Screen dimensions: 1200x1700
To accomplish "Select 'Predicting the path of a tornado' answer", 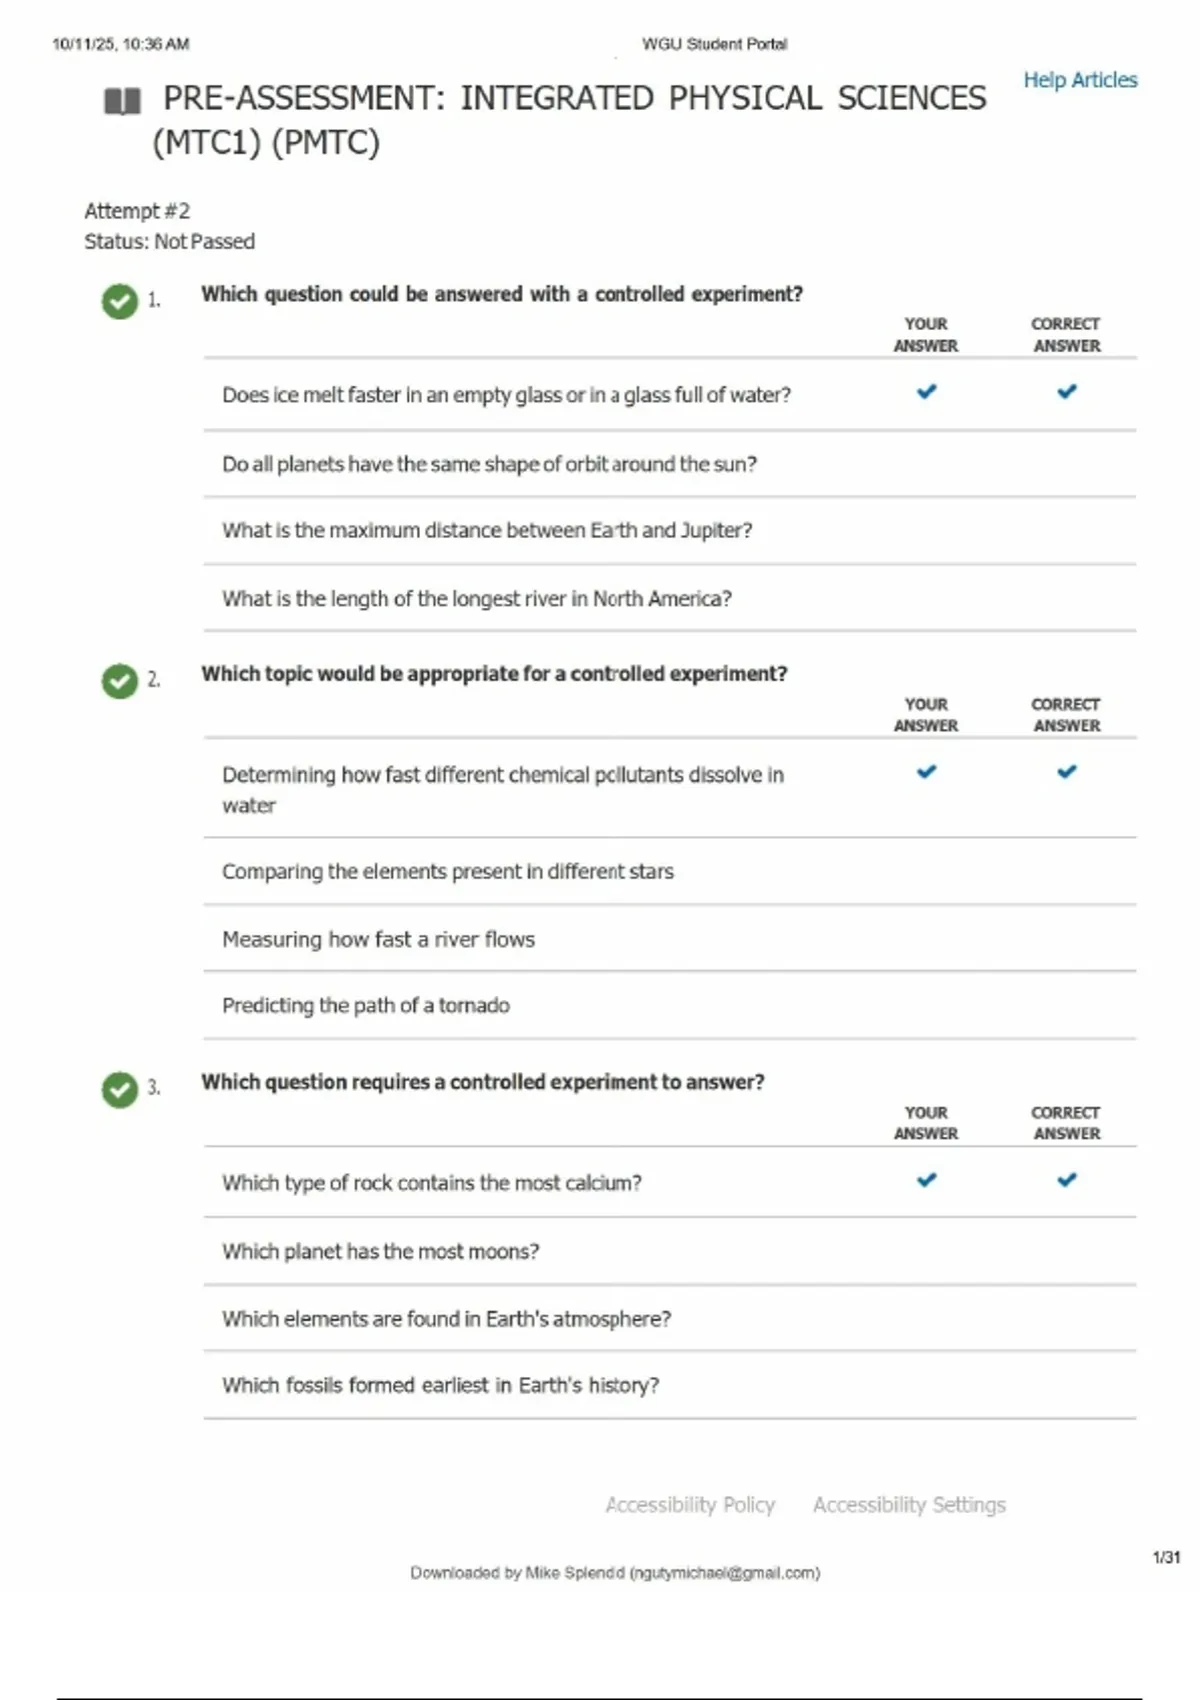I will pos(366,1005).
